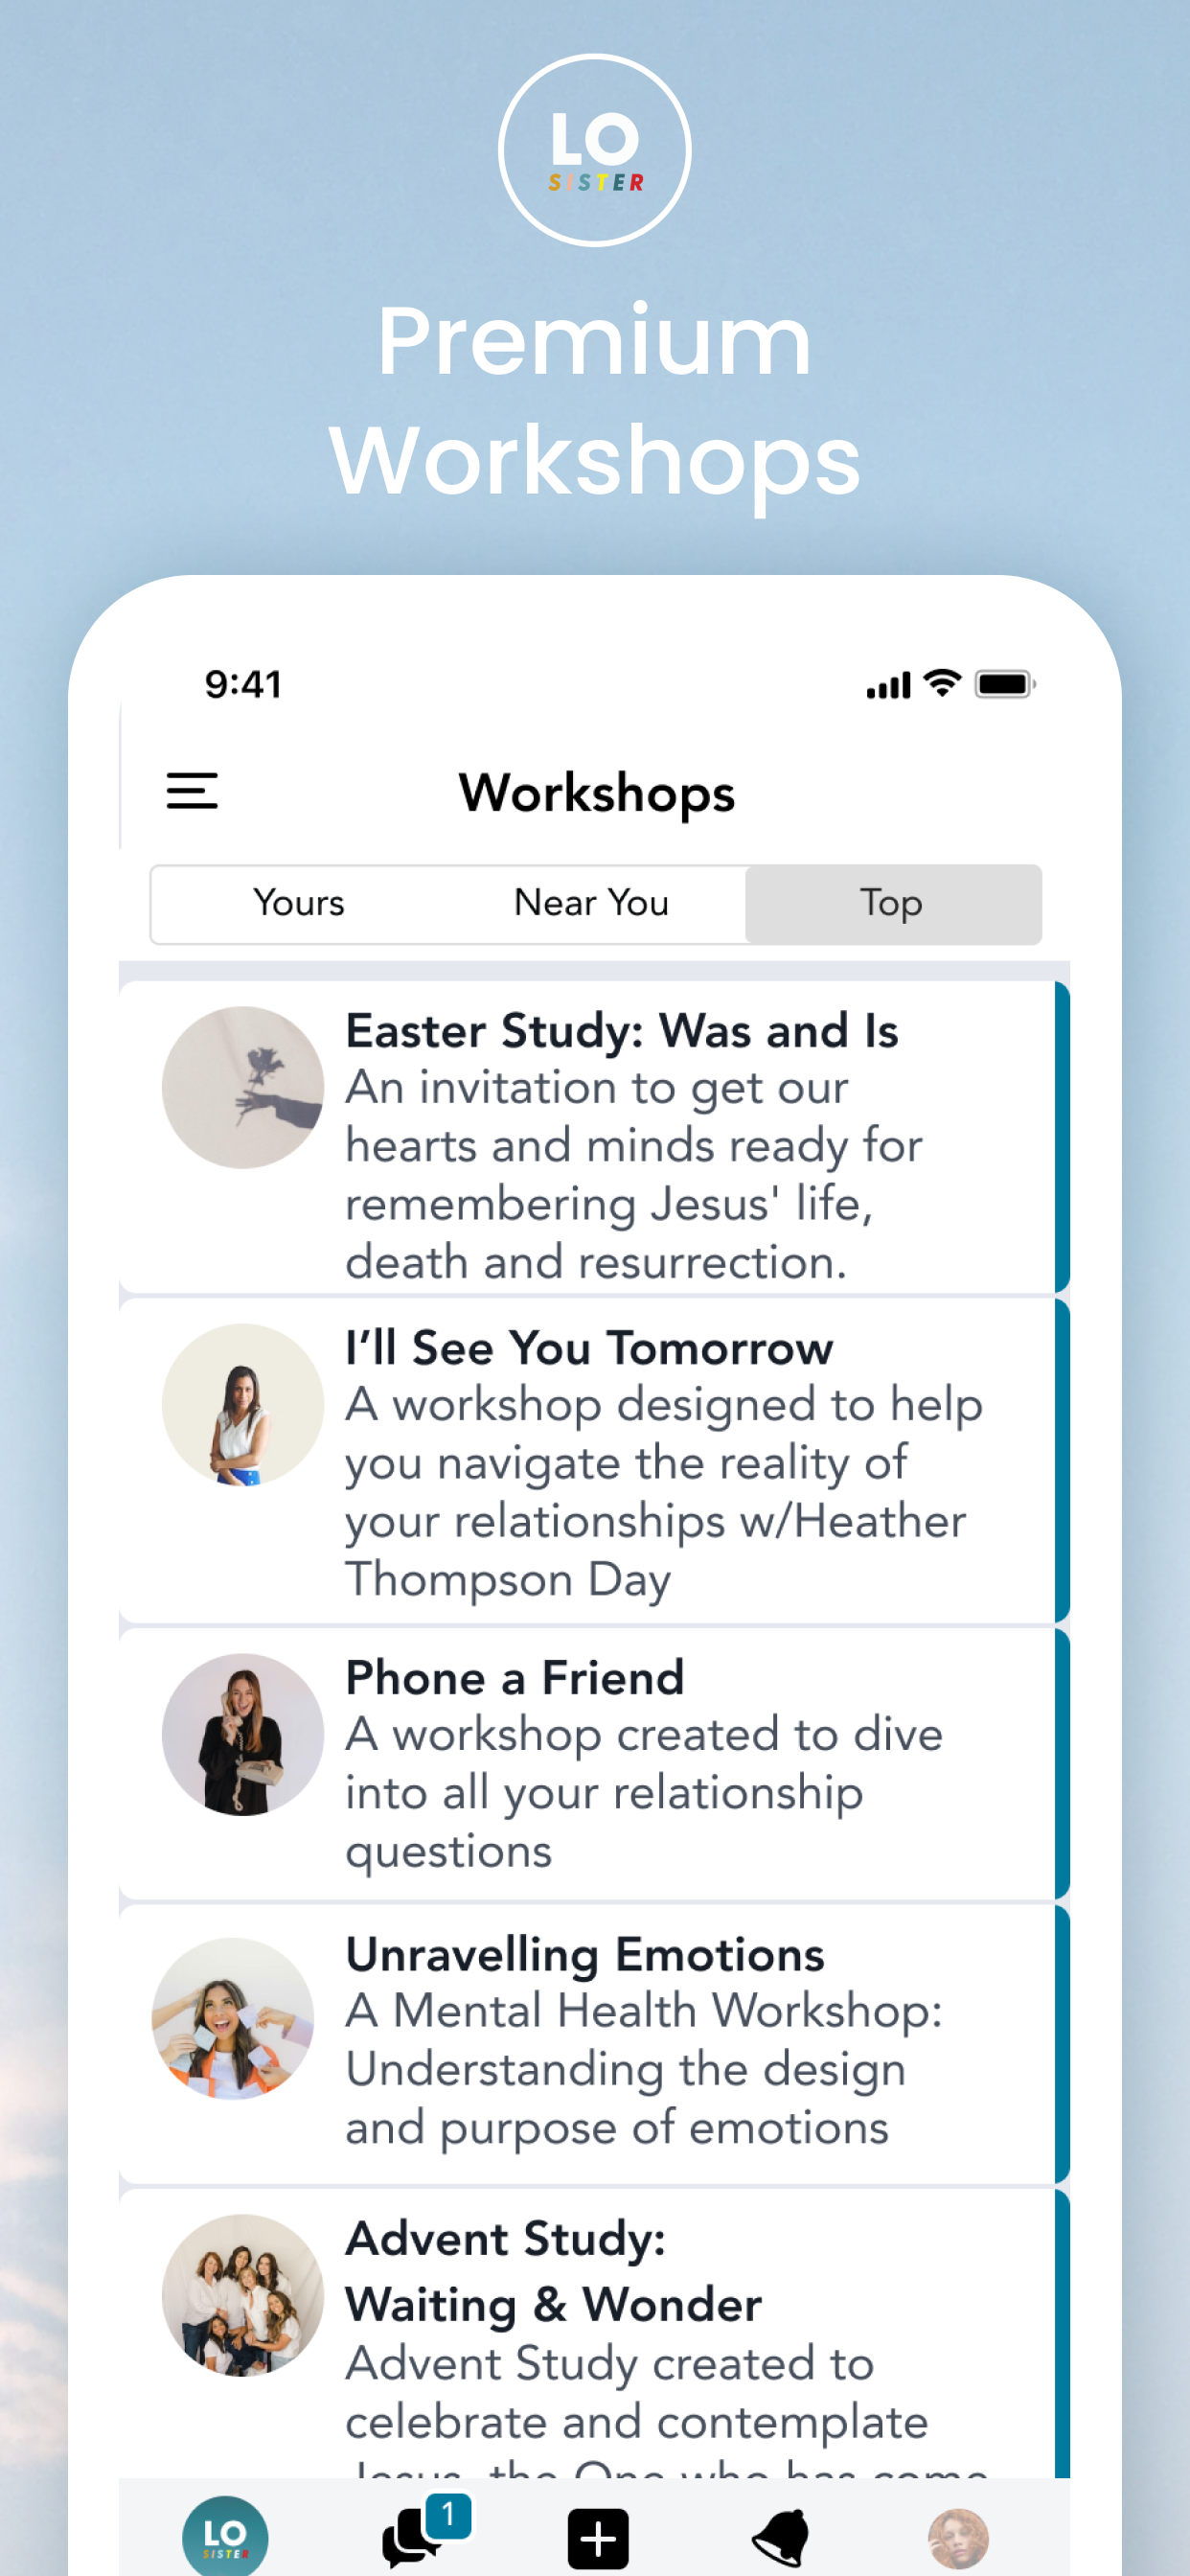The height and width of the screenshot is (2576, 1190).
Task: Tap the plus create post icon
Action: 598,2538
